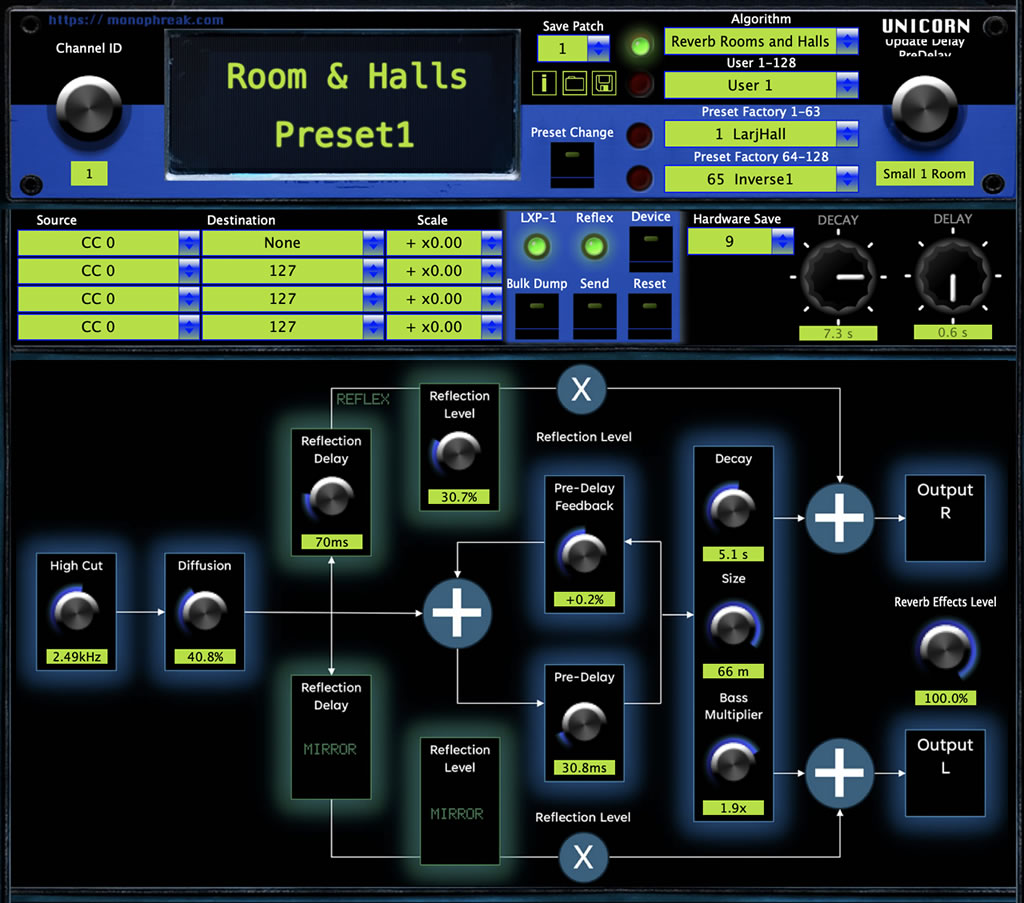
Task: Click the info "i" icon
Action: pos(544,83)
